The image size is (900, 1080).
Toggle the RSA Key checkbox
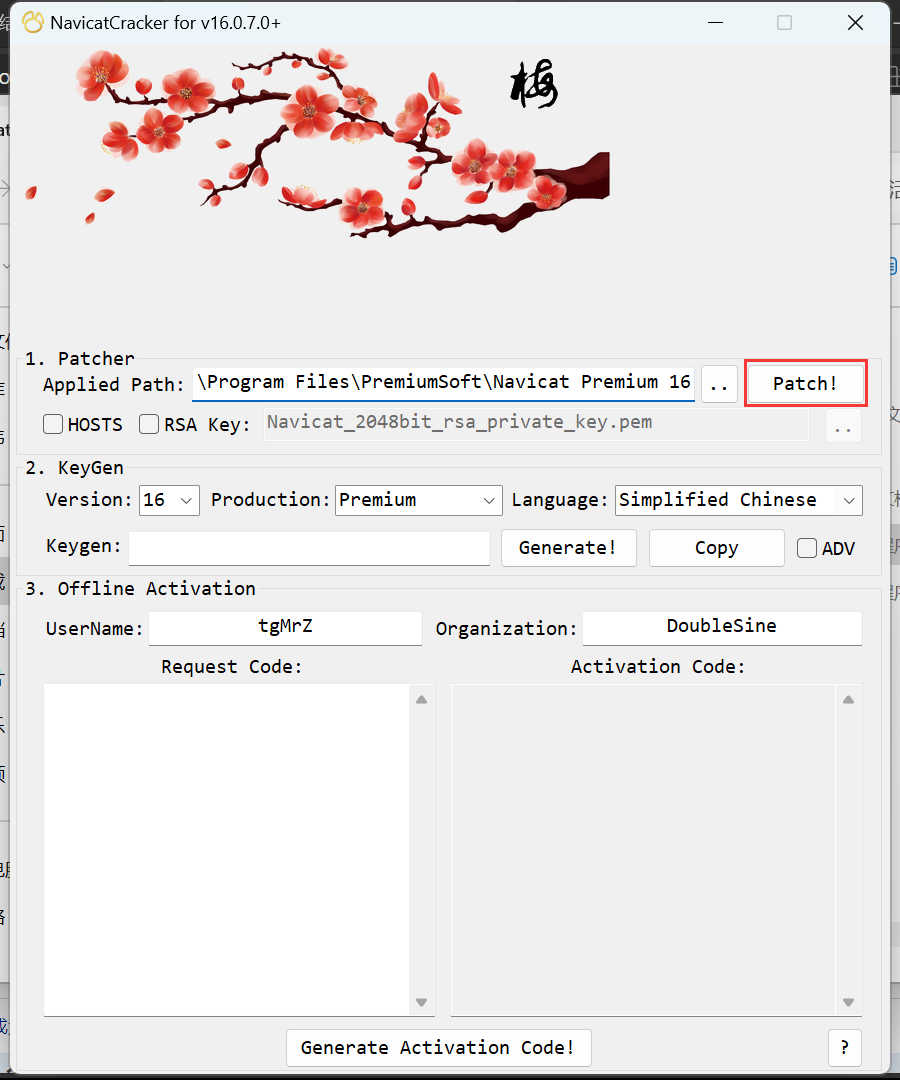point(149,425)
